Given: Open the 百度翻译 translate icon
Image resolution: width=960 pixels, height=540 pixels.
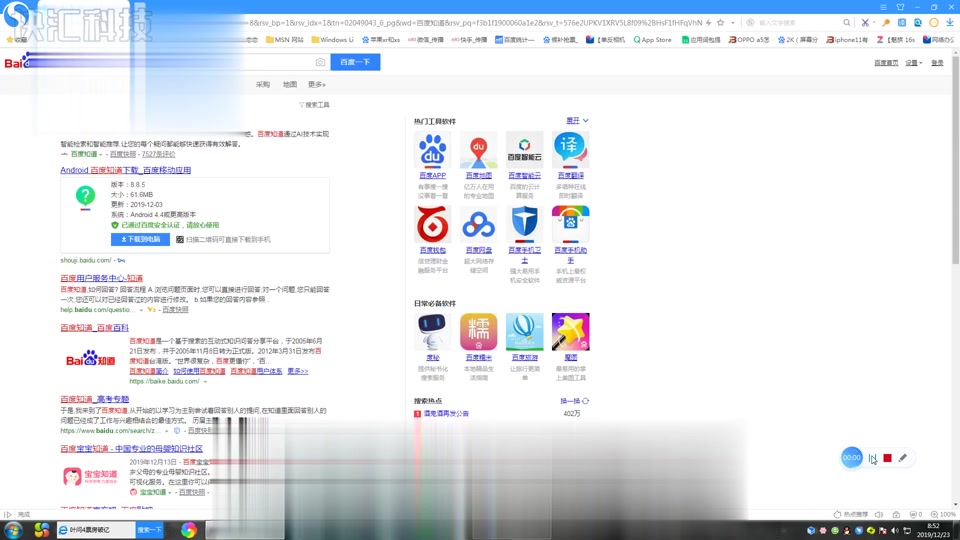Looking at the screenshot, I should click(571, 150).
